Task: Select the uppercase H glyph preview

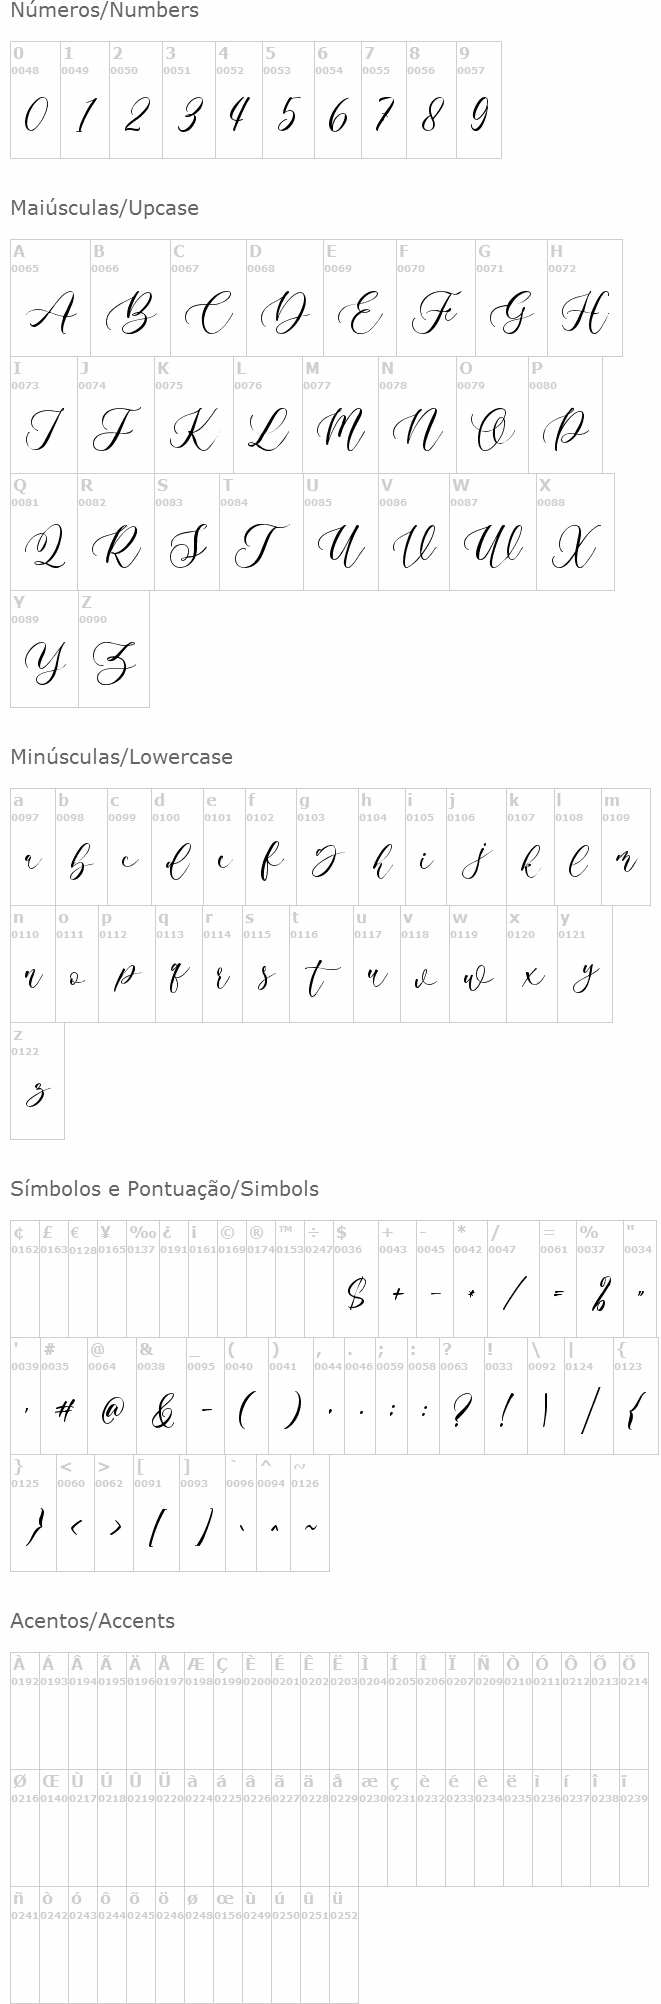Action: pos(585,316)
